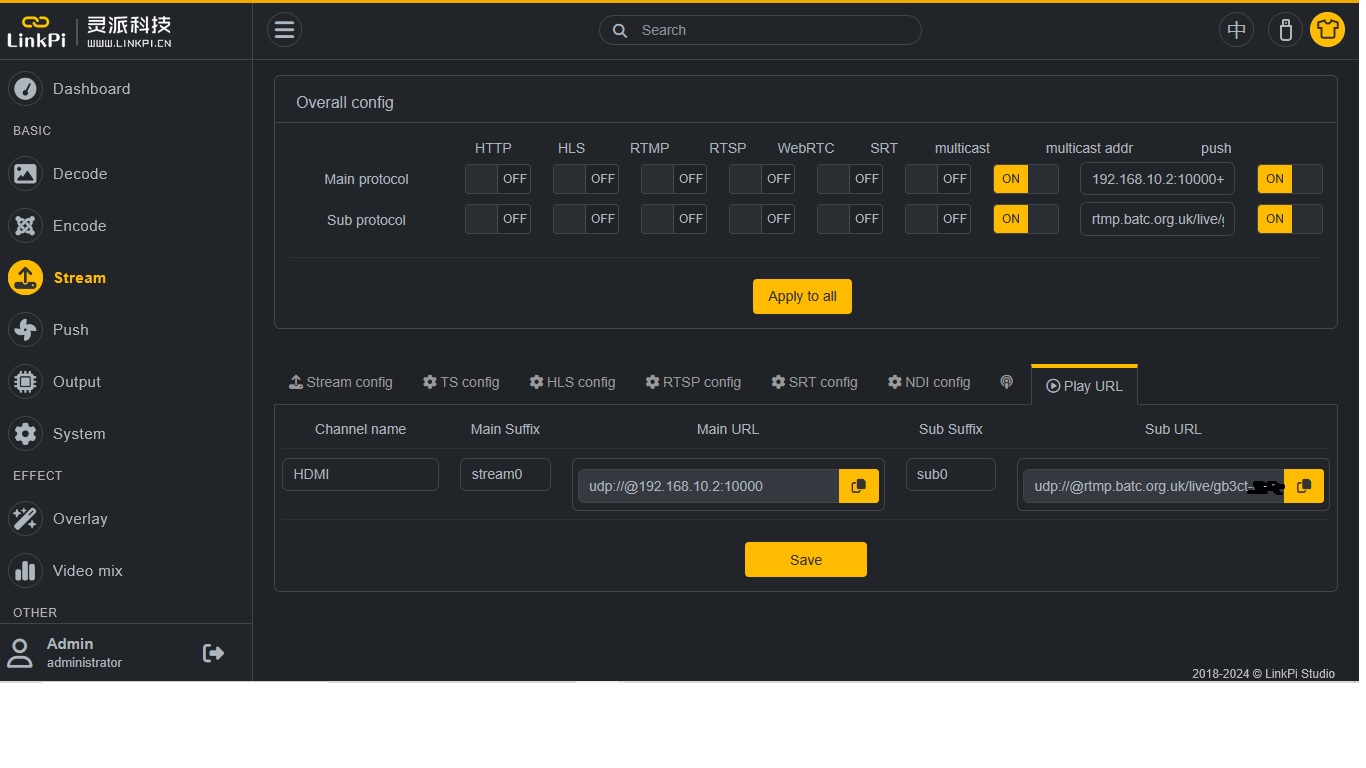This screenshot has width=1366, height=768.
Task: Click the Main URL udp address field
Action: 708,486
